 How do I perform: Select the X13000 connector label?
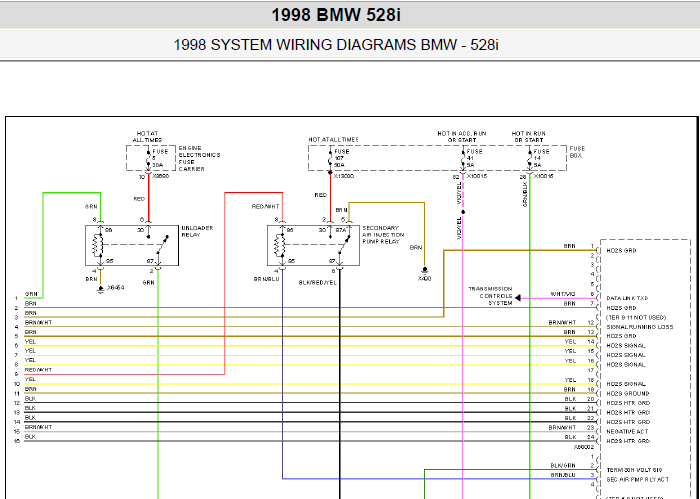[343, 176]
